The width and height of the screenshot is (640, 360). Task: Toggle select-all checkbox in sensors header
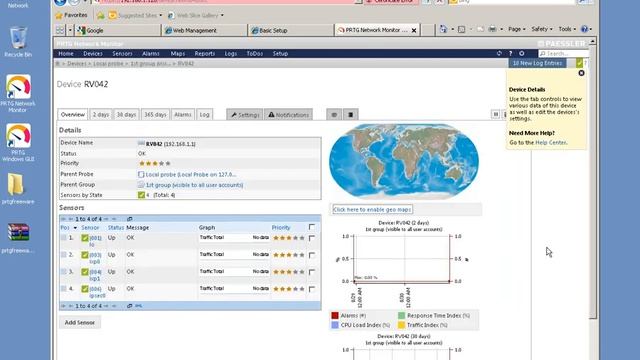pyautogui.click(x=312, y=227)
